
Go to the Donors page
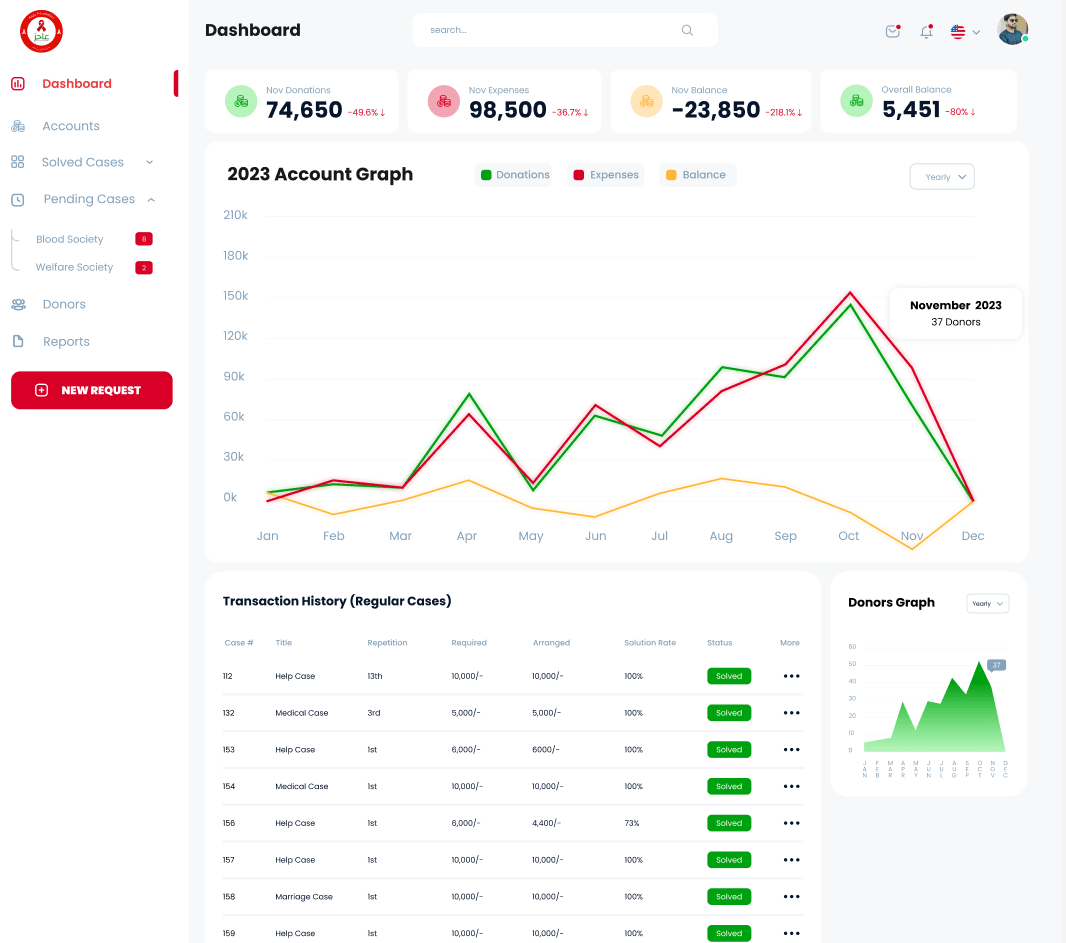pos(64,304)
